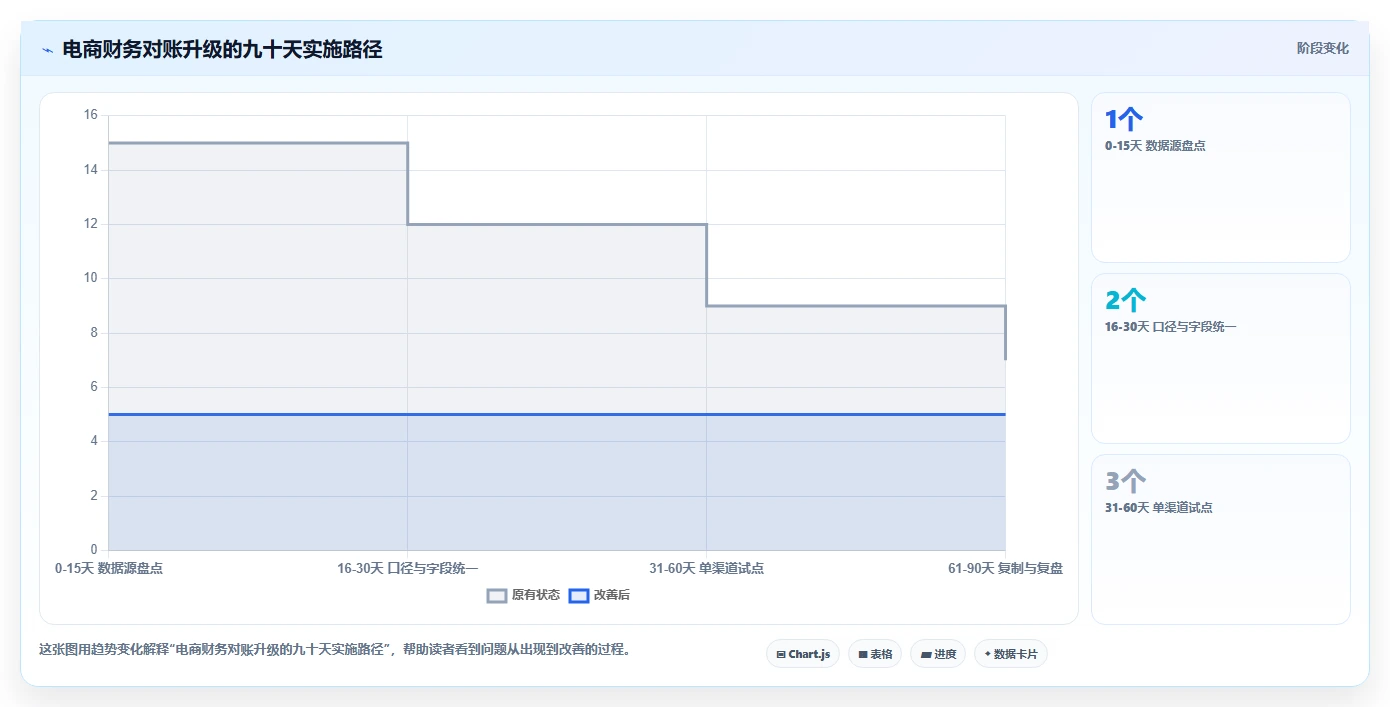Click the 数据卡片 tag
Image resolution: width=1390 pixels, height=707 pixels.
point(1011,654)
